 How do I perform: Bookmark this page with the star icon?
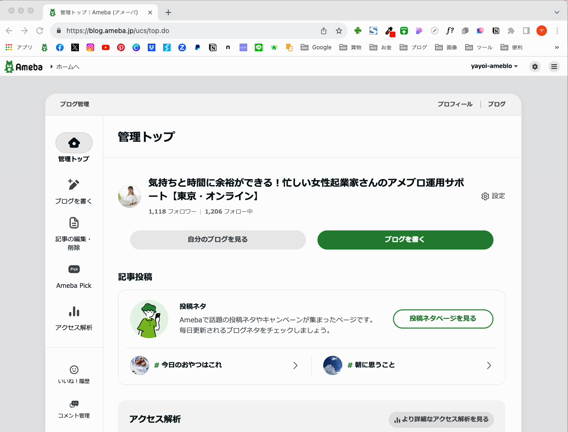[x=339, y=31]
